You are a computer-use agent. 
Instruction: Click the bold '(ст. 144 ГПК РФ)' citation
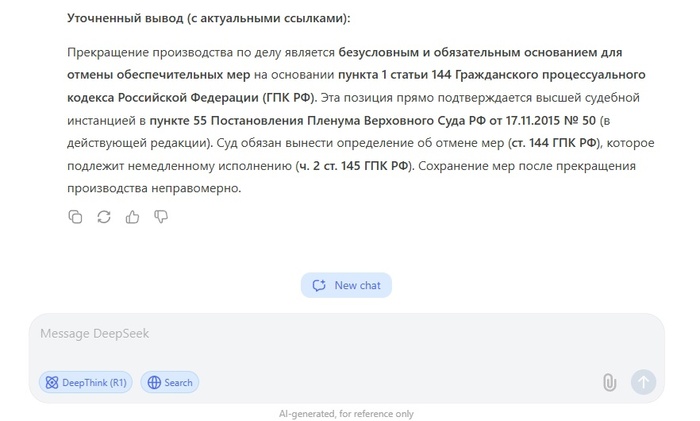click(x=553, y=143)
